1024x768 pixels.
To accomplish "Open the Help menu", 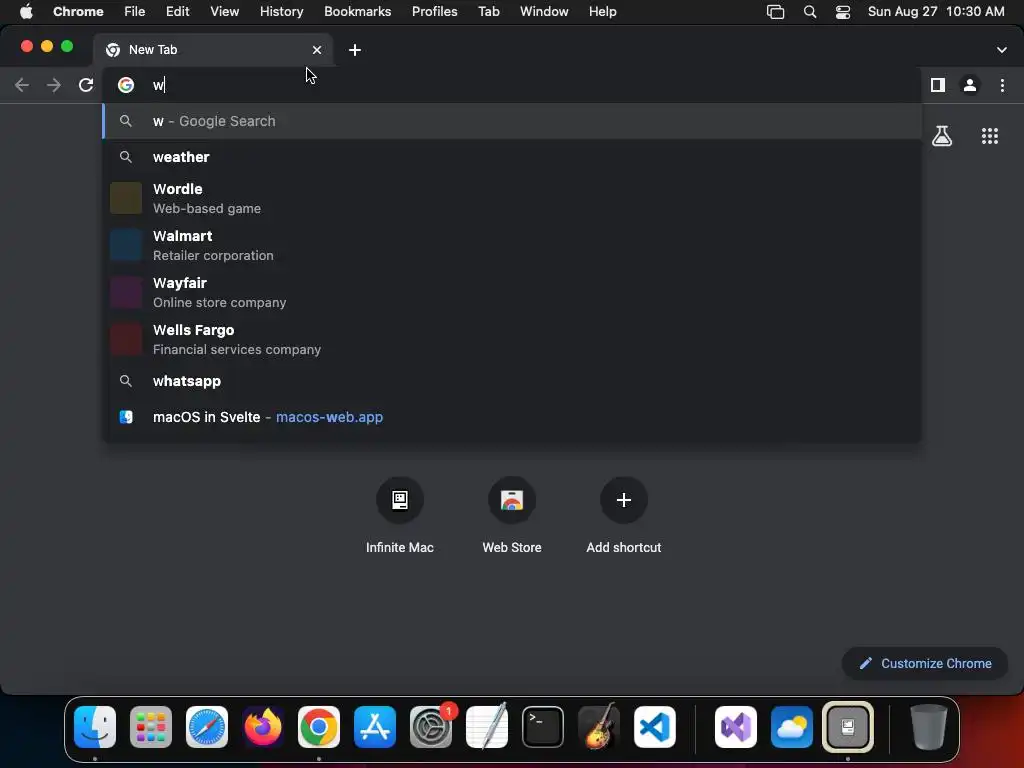I will pos(602,11).
